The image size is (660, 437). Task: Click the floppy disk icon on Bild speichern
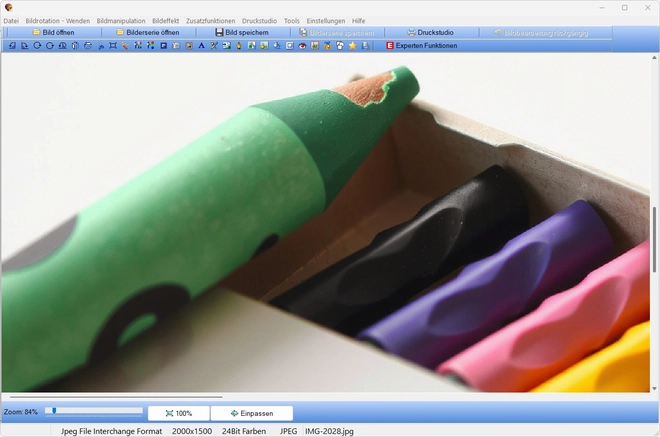pyautogui.click(x=219, y=33)
